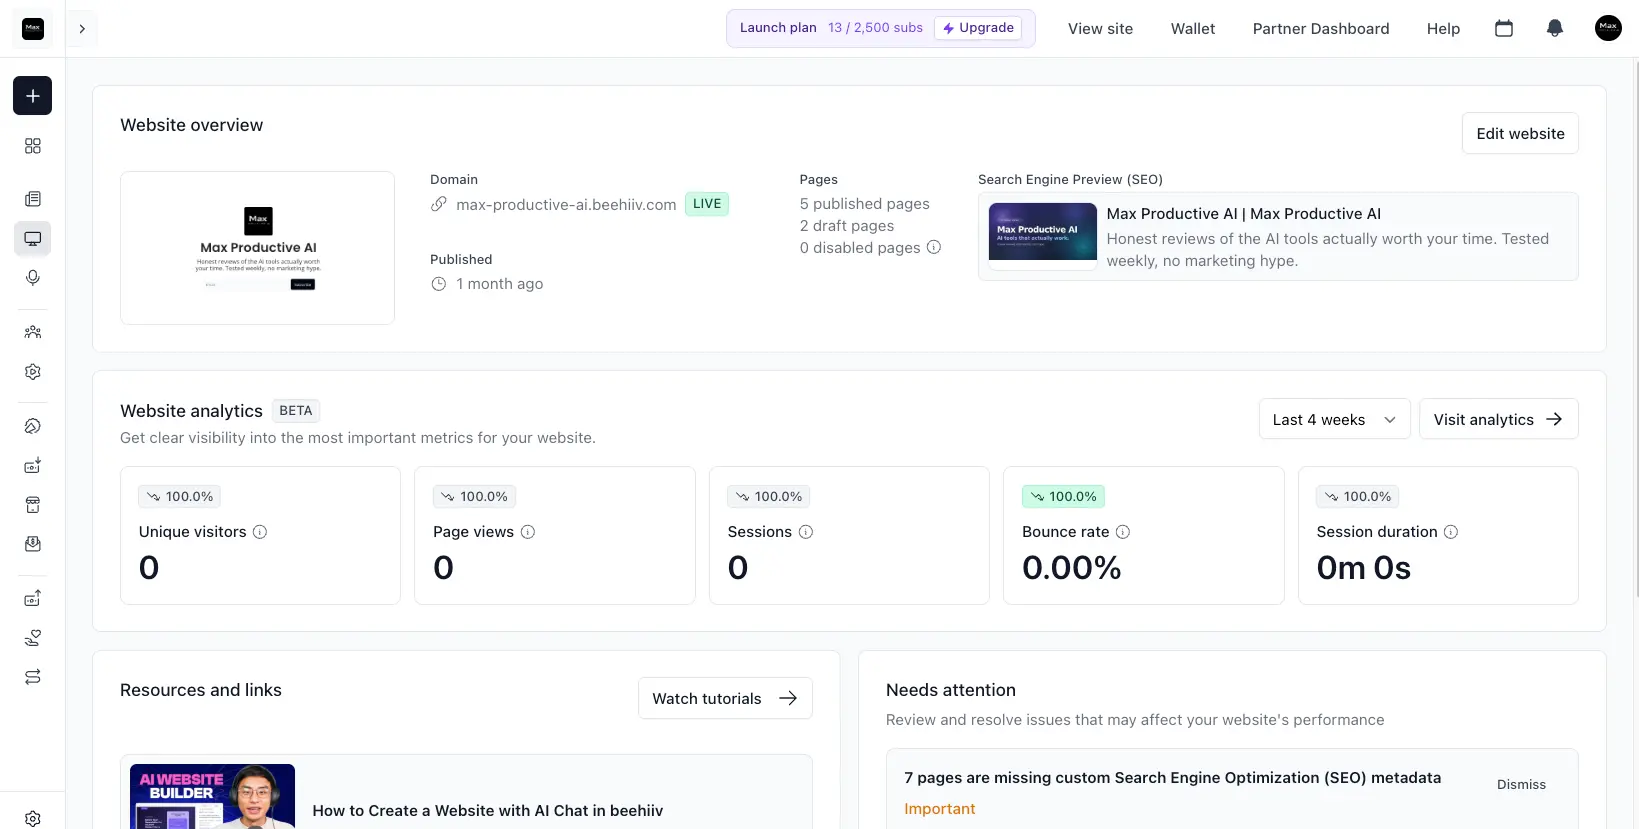Open the calendar icon in top bar
This screenshot has width=1639, height=829.
1504,29
